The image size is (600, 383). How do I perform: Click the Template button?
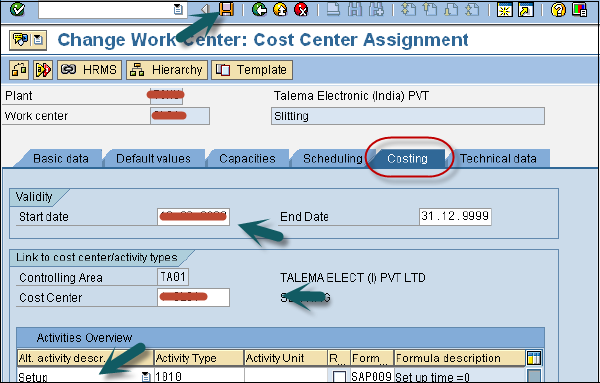coord(252,70)
